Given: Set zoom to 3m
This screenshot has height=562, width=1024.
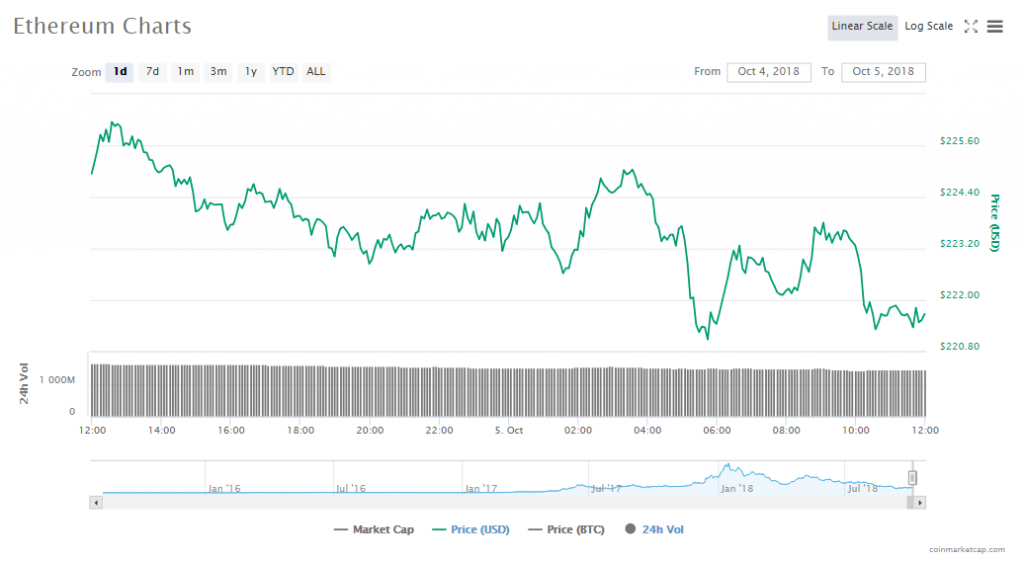Looking at the screenshot, I should click(218, 72).
